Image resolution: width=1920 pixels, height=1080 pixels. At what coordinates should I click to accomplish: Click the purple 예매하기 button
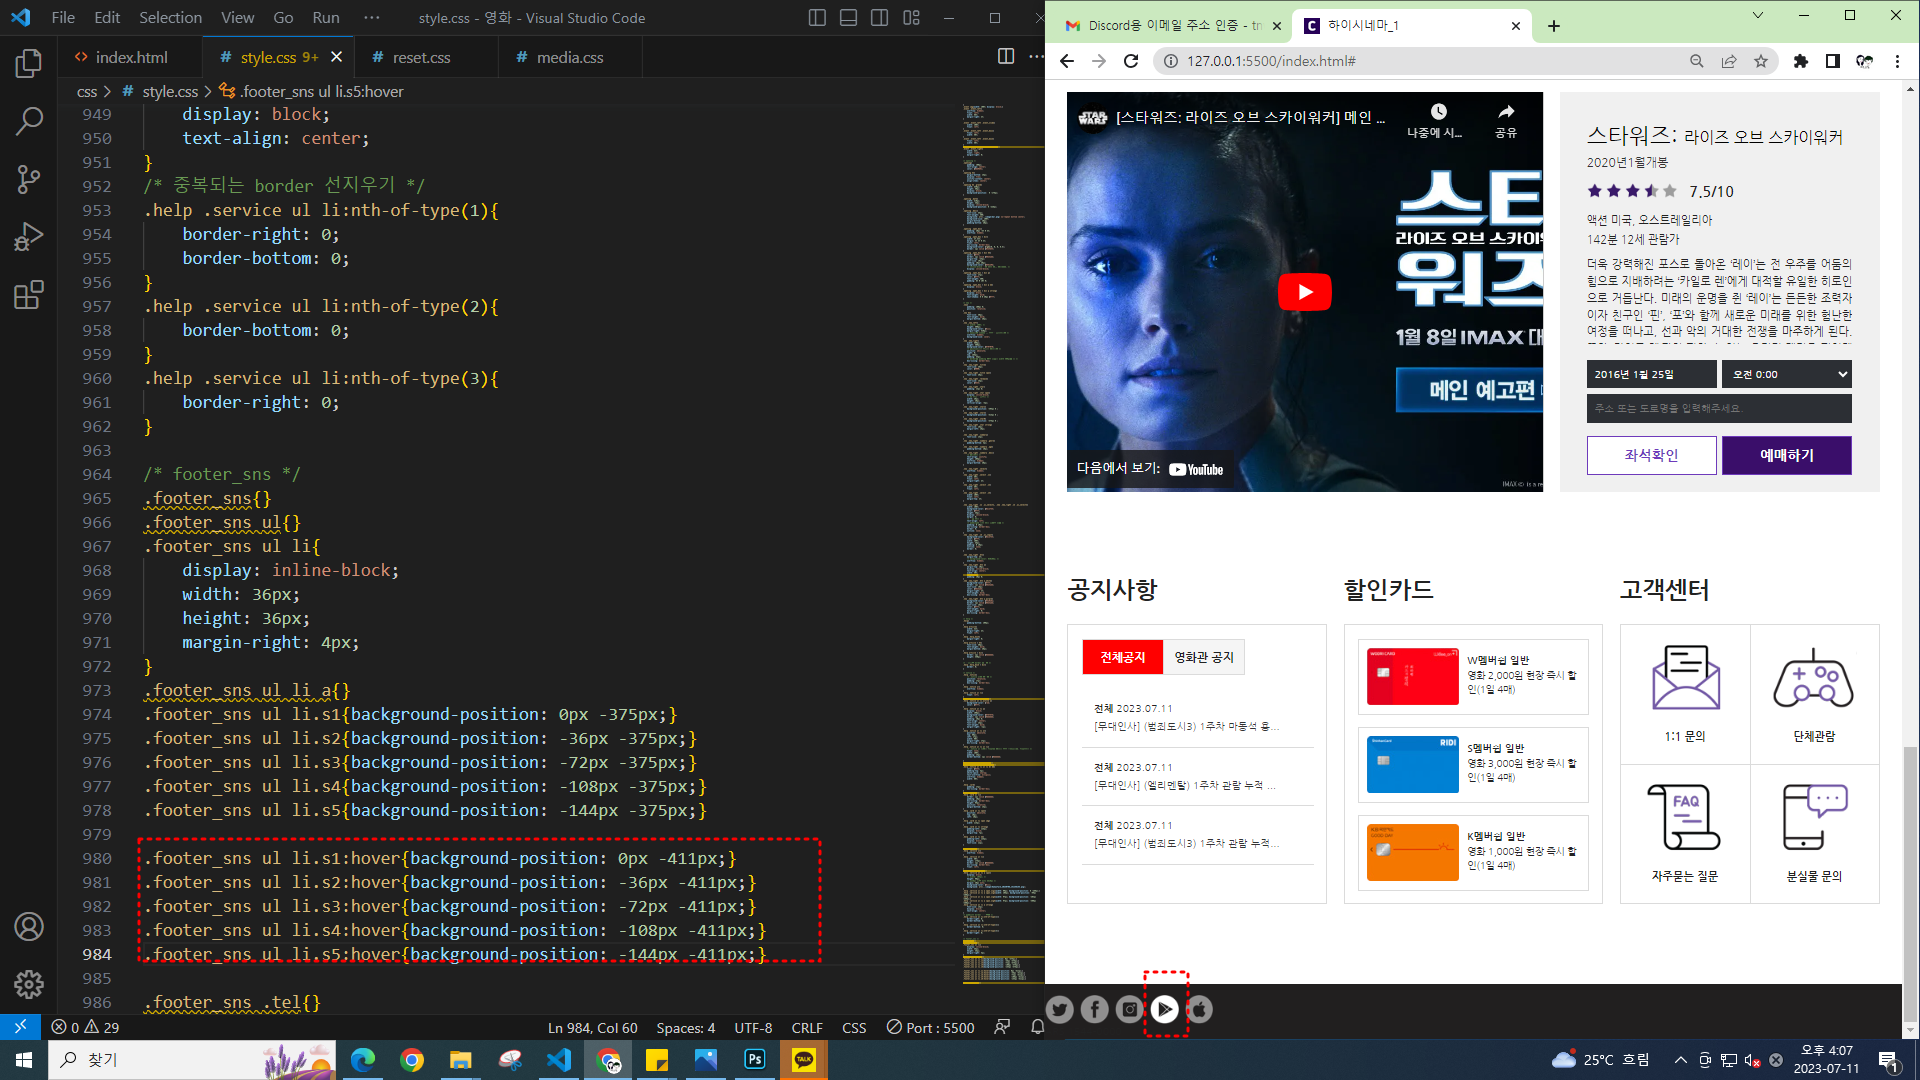tap(1786, 455)
